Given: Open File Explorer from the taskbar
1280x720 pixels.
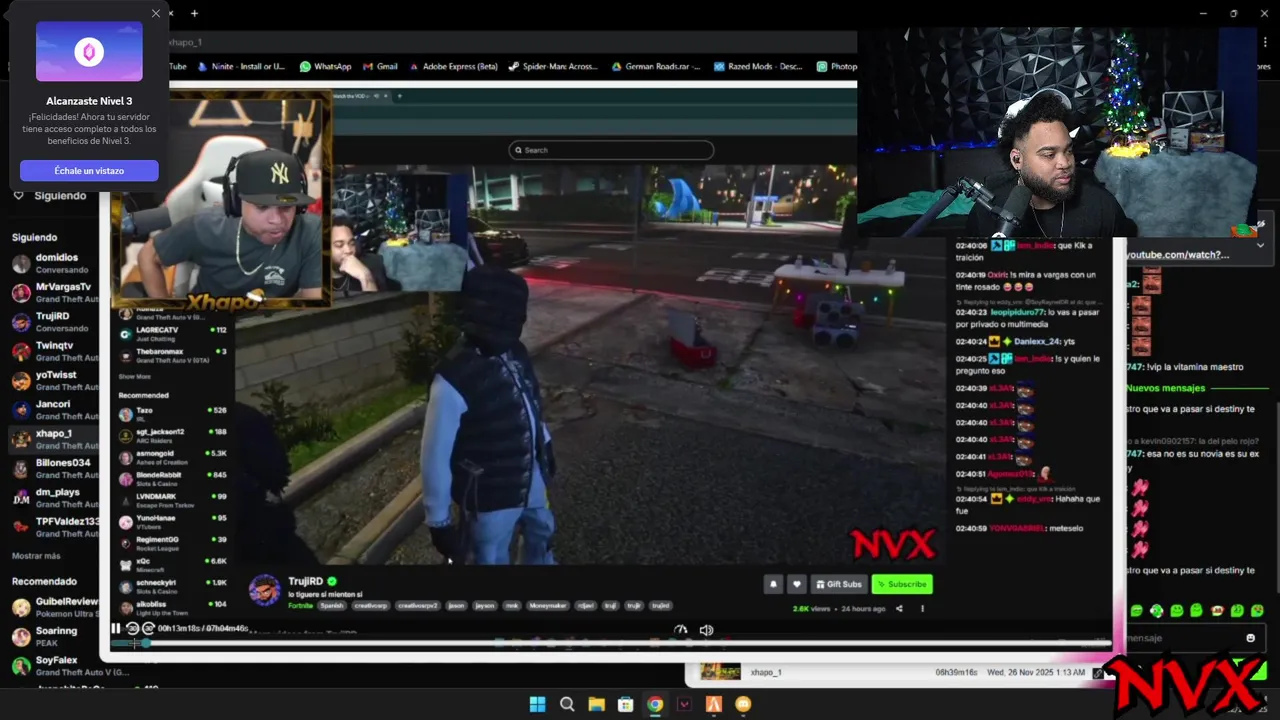Looking at the screenshot, I should (x=596, y=704).
